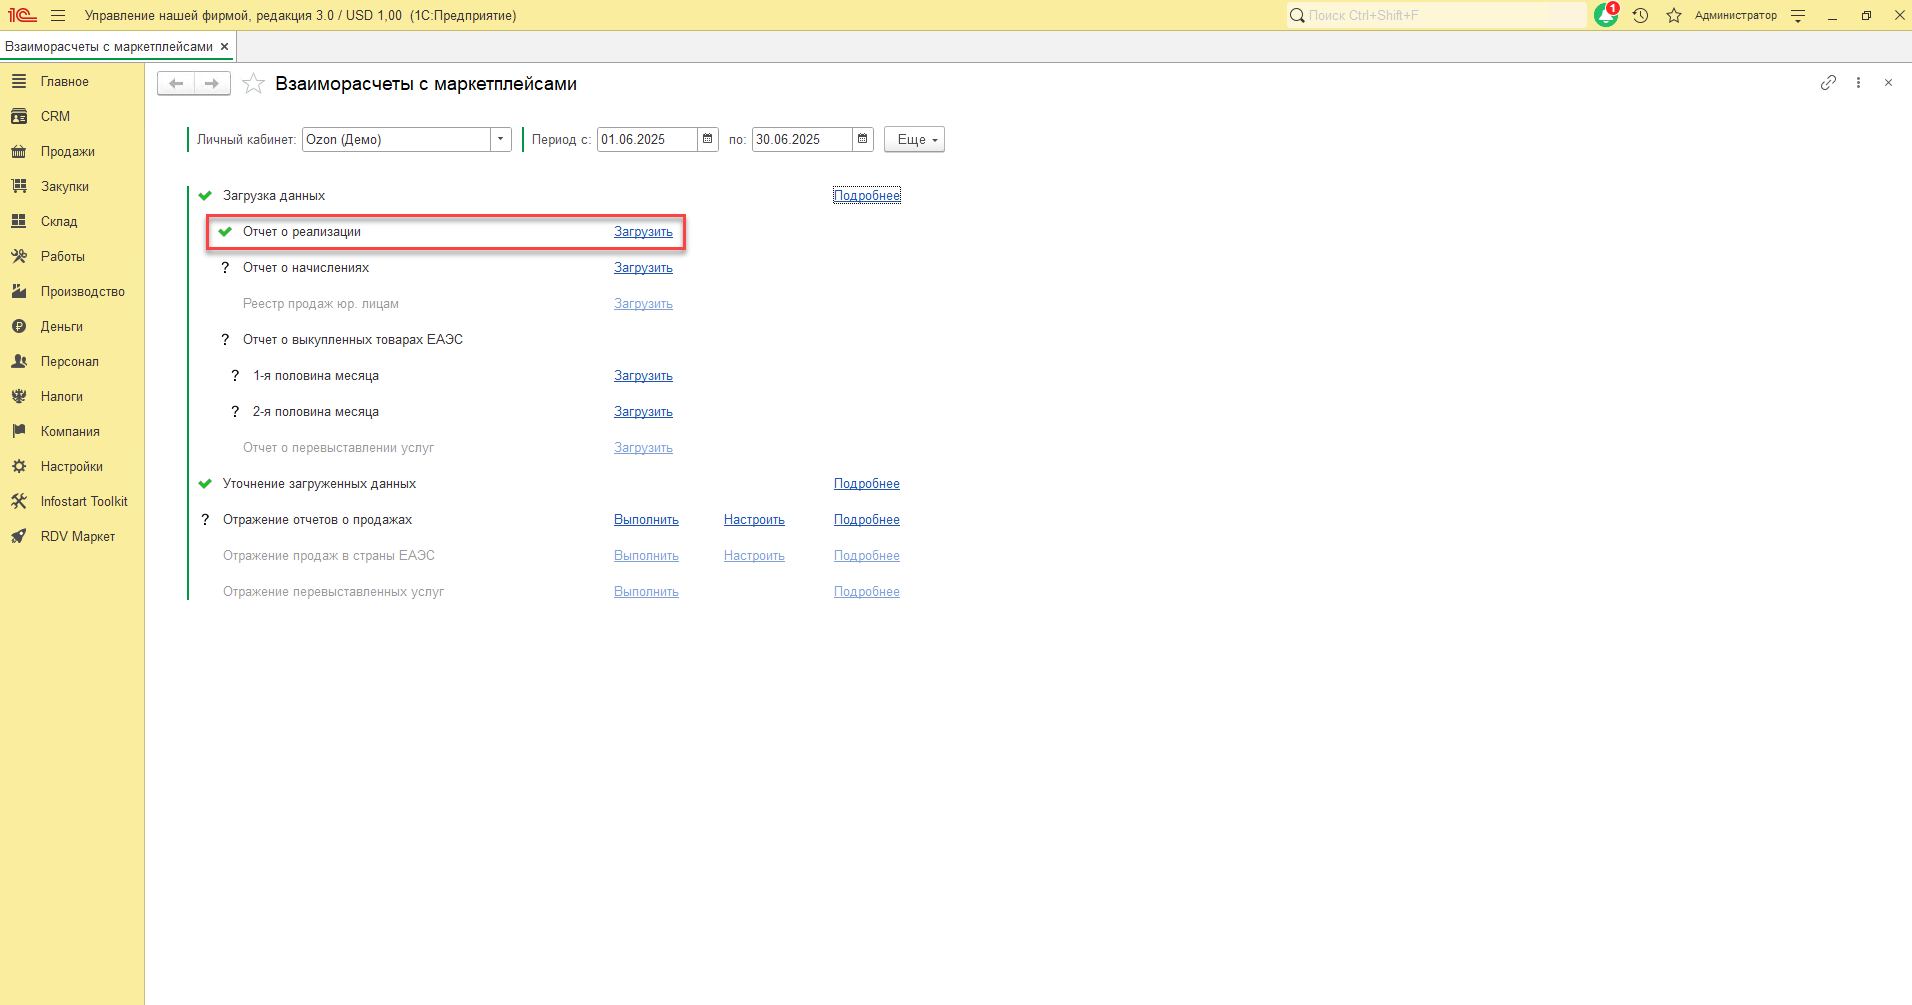The height and width of the screenshot is (1005, 1912).
Task: Click Загрузить for Отчет о начислениях
Action: click(x=643, y=268)
